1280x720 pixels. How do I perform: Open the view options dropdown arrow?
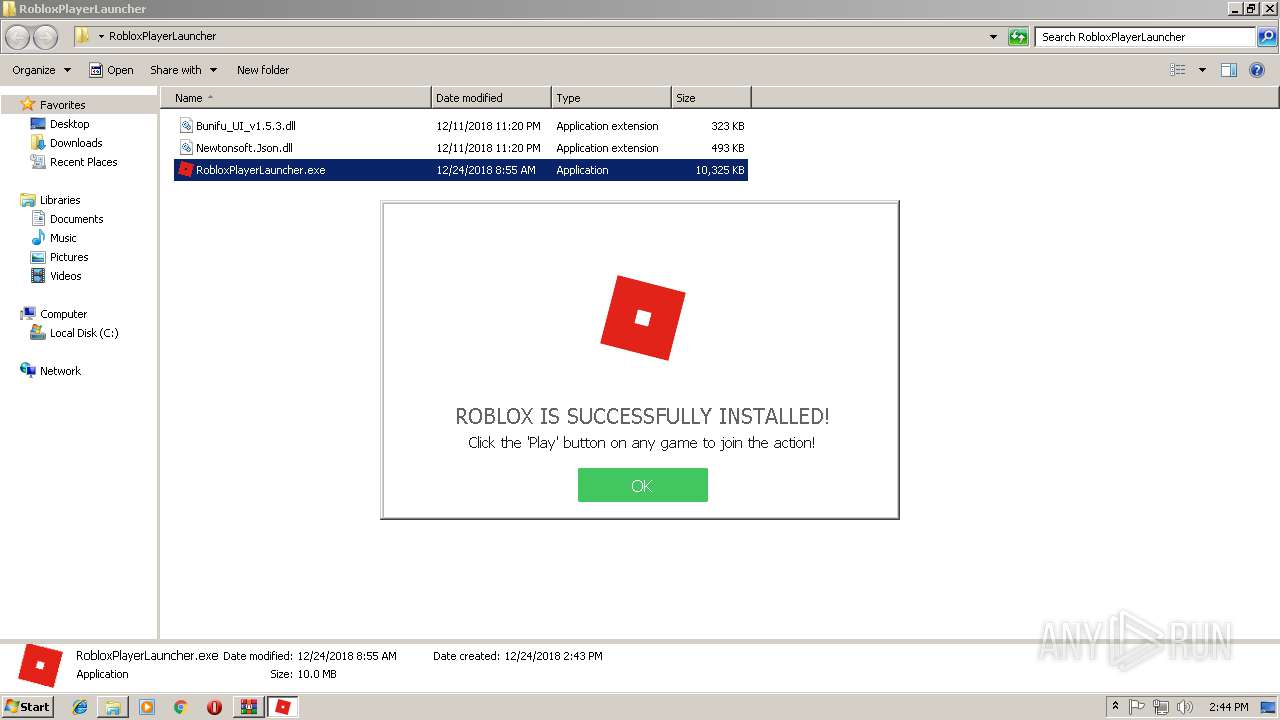(x=1202, y=70)
